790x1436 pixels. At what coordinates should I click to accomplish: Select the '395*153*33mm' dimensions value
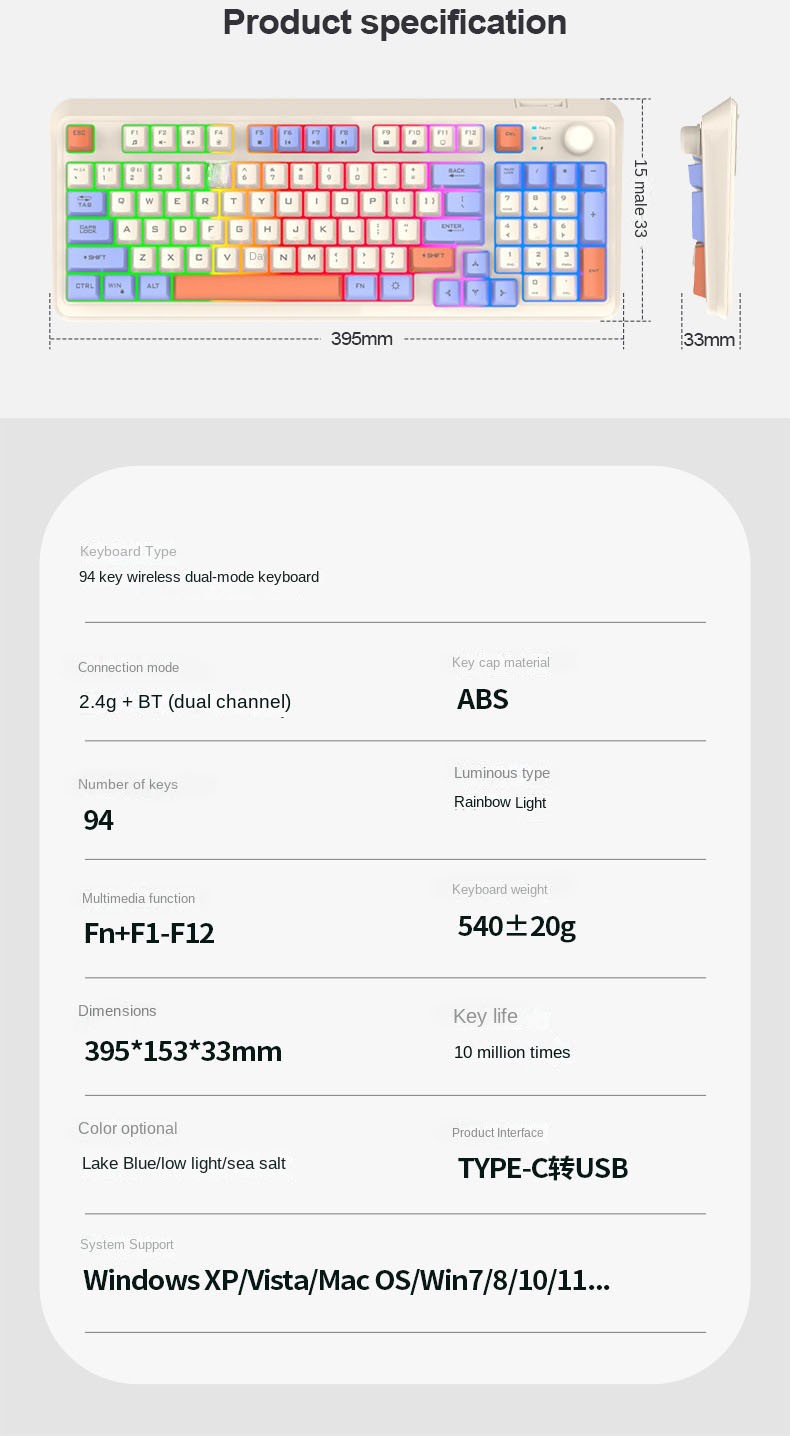tap(183, 1051)
